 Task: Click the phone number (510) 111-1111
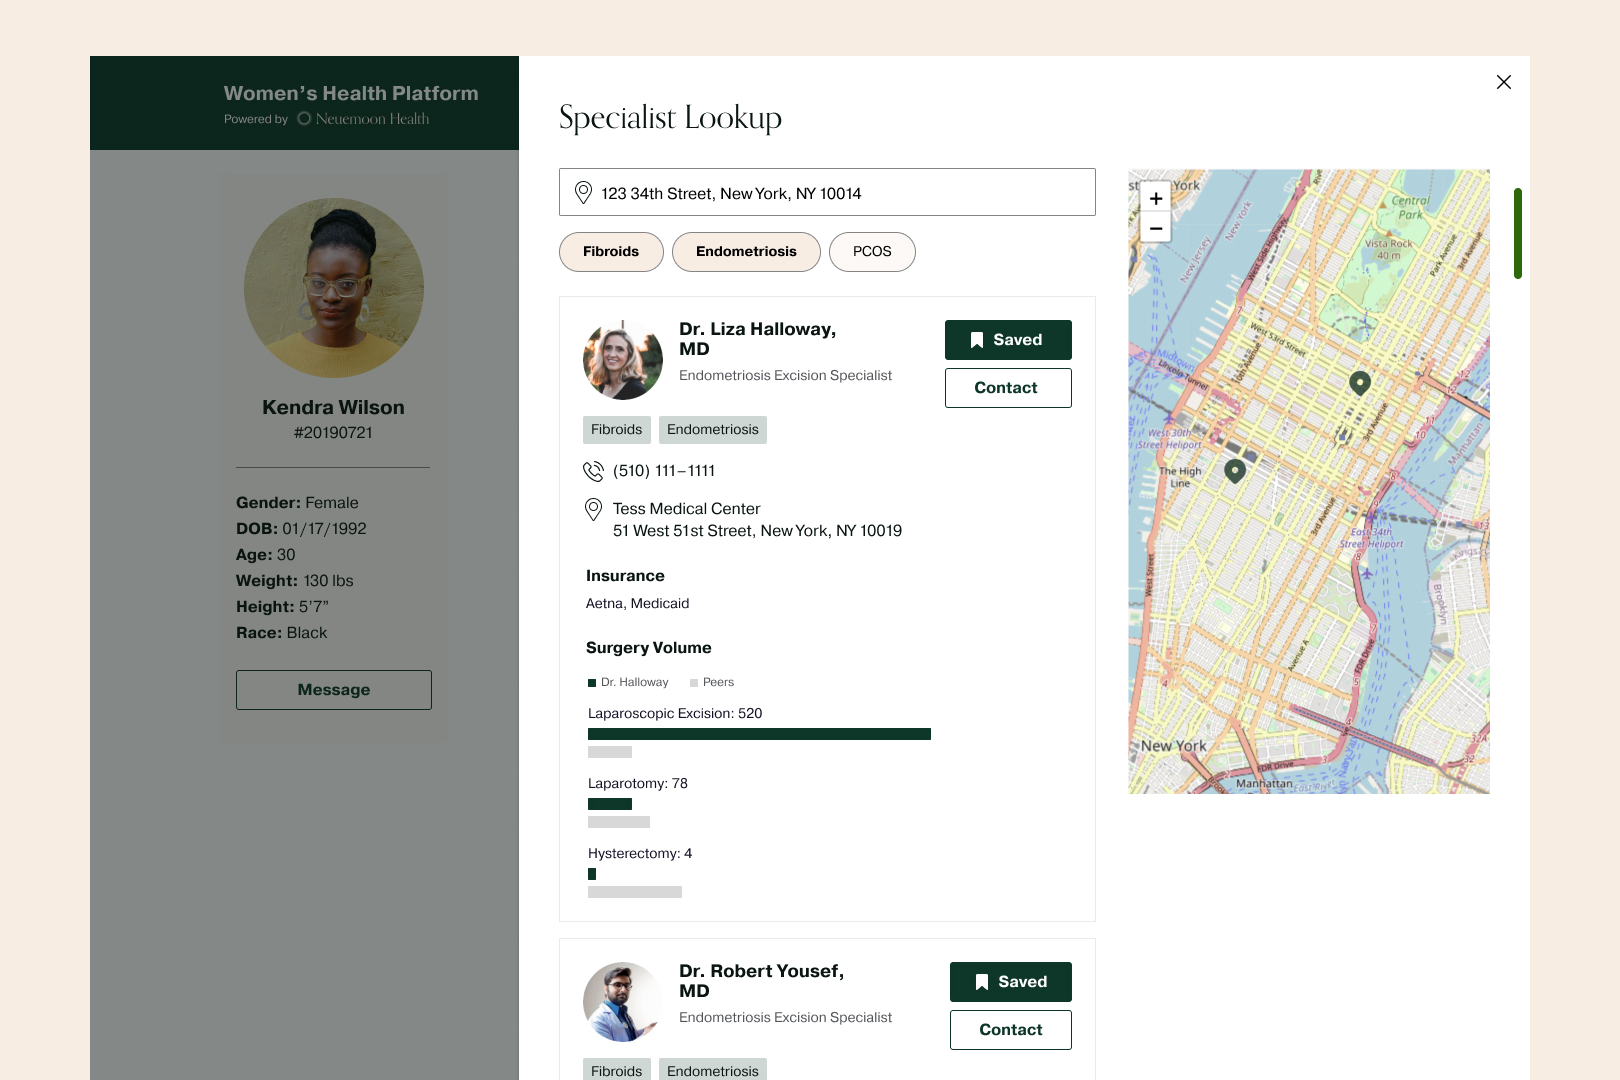tap(664, 471)
